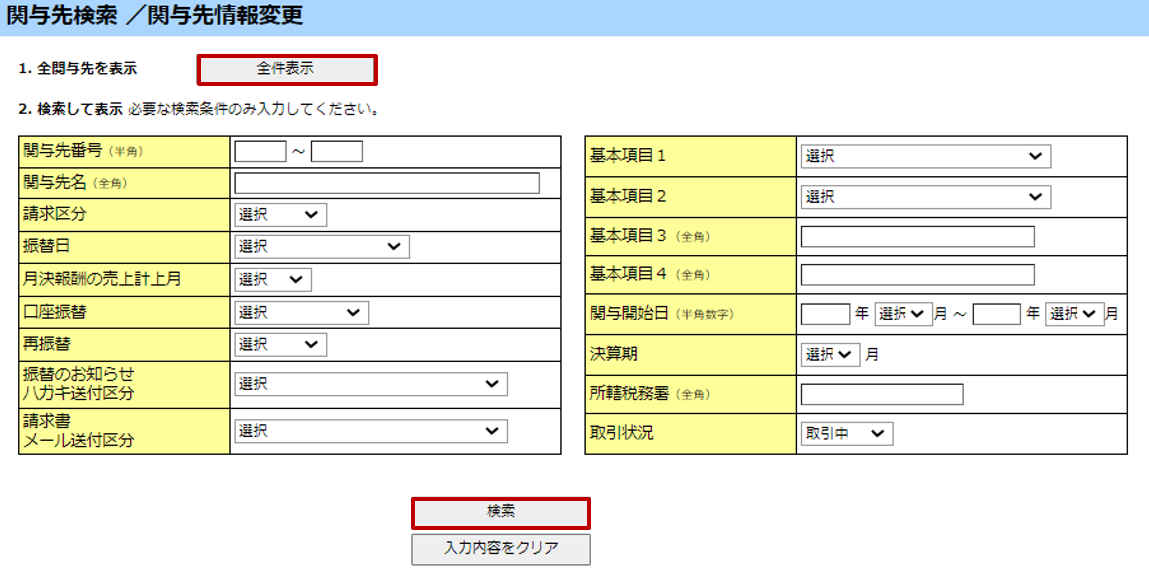Screen dimensions: 1149x576
Task: Click the 基本項目3 text field
Action: pos(917,237)
